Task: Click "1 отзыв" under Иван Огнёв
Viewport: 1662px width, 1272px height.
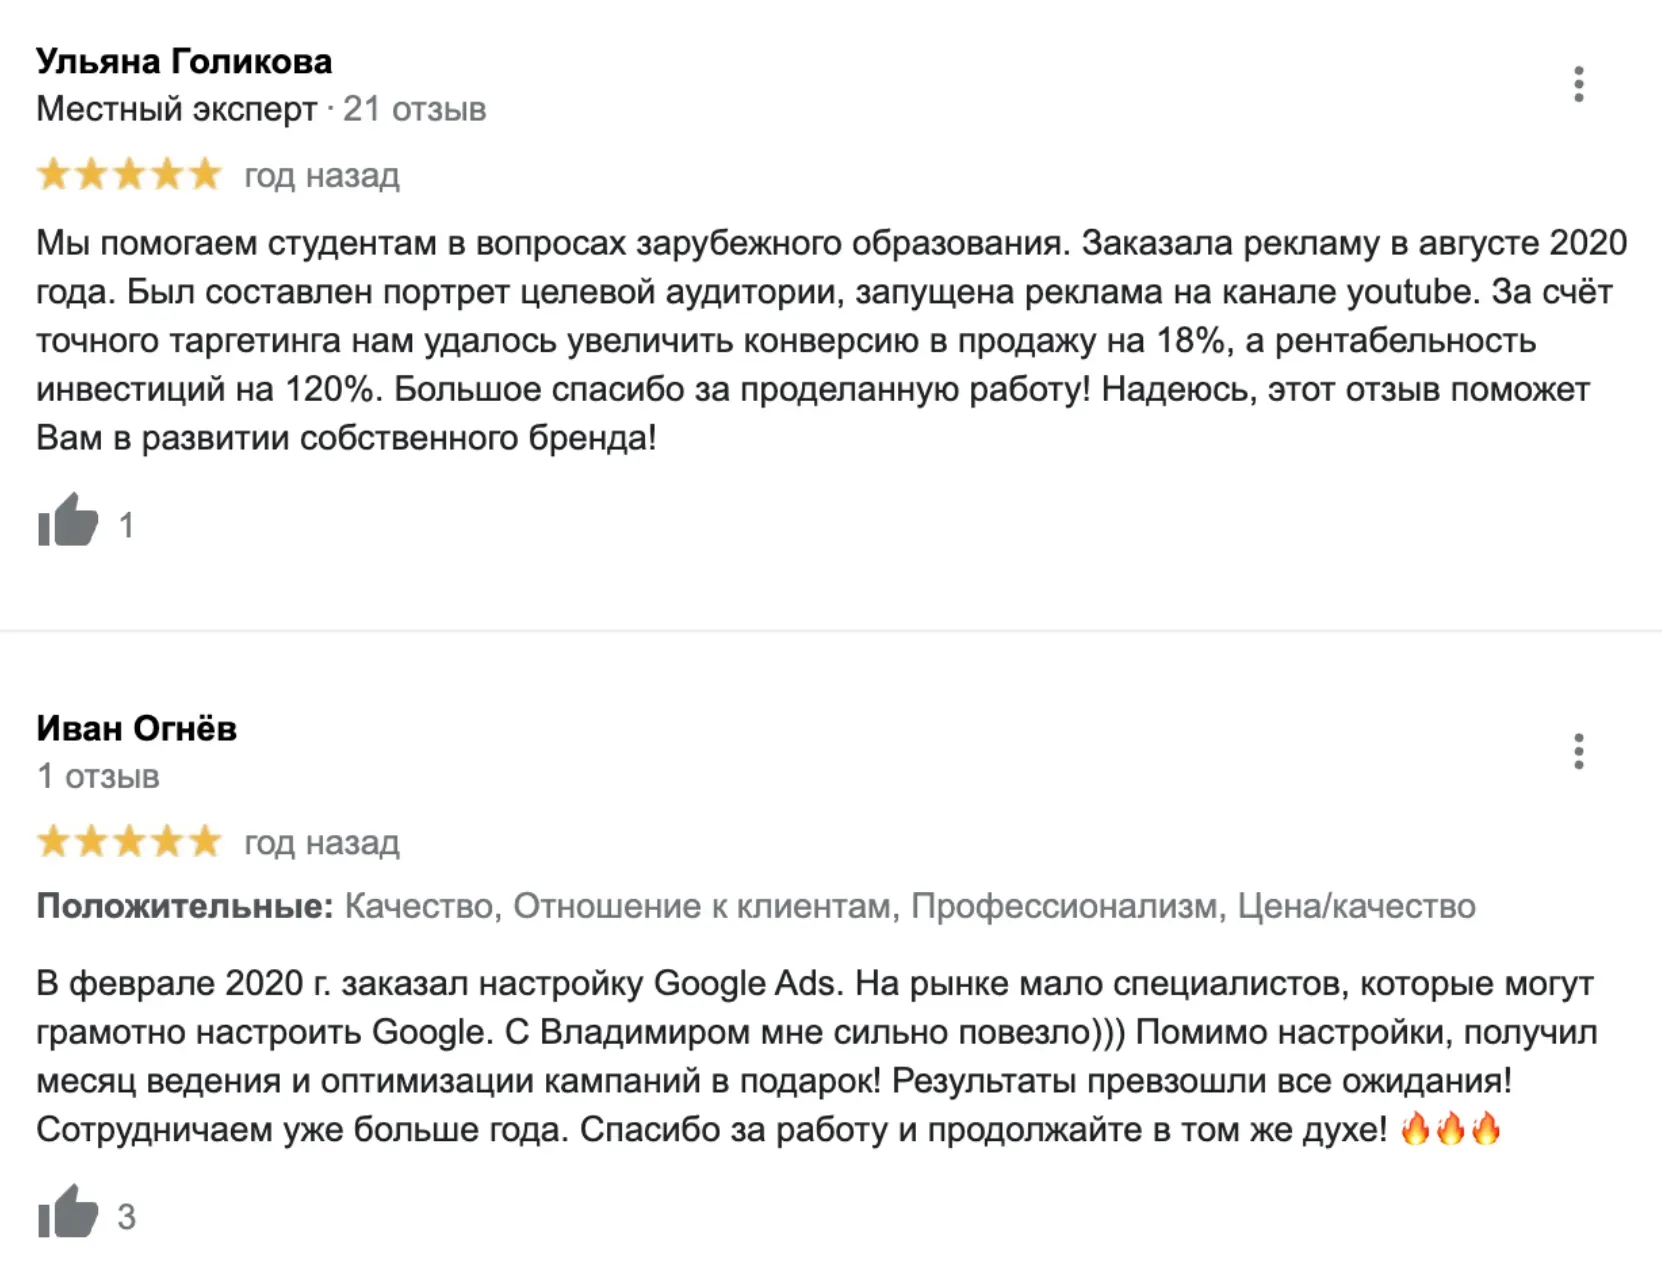Action: [x=98, y=776]
